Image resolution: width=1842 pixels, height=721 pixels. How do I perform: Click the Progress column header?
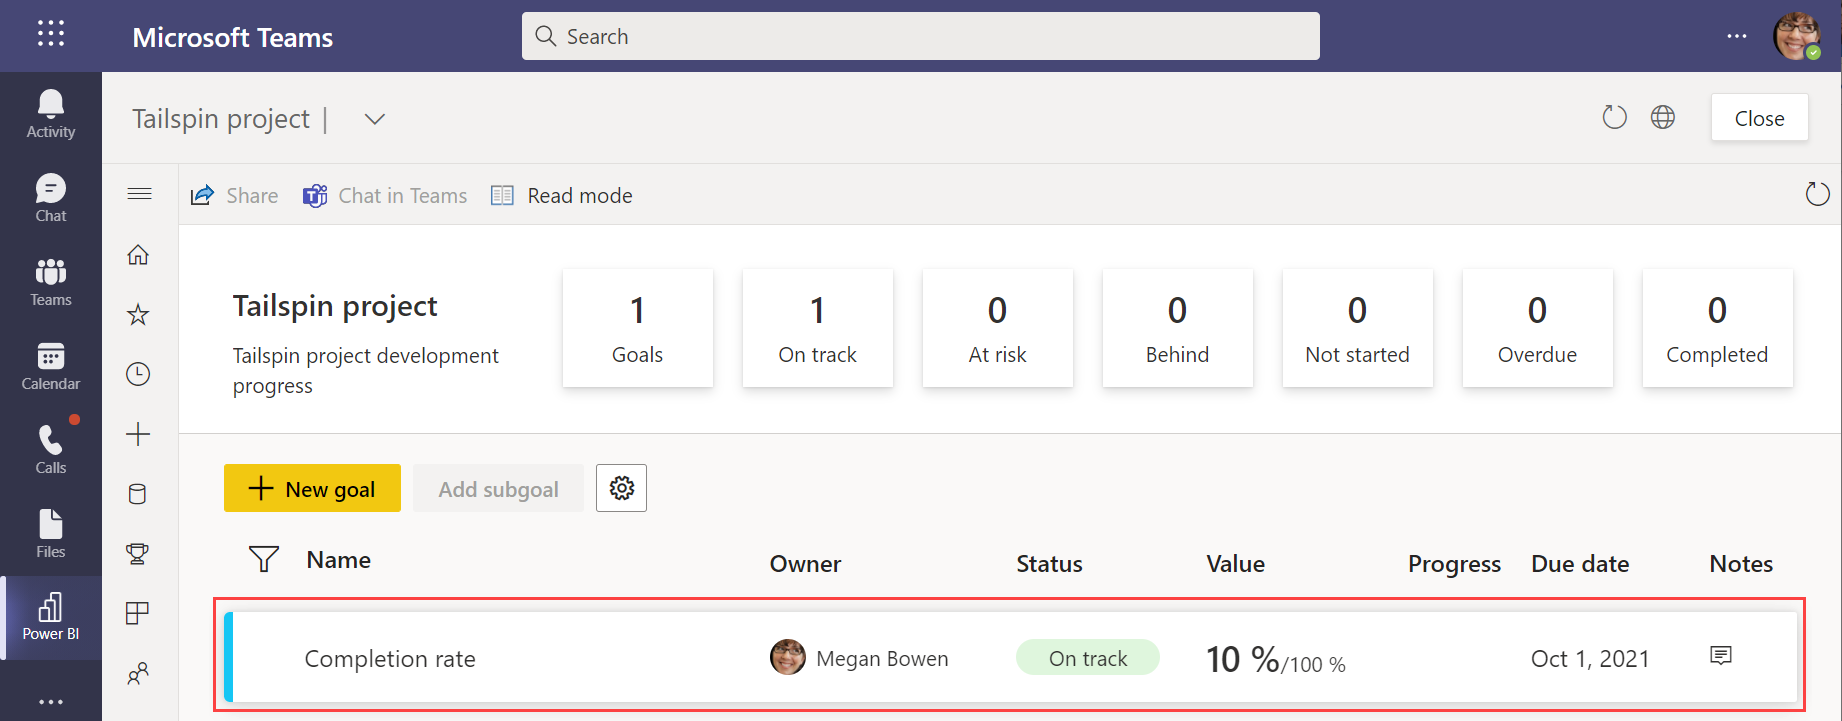pyautogui.click(x=1454, y=564)
